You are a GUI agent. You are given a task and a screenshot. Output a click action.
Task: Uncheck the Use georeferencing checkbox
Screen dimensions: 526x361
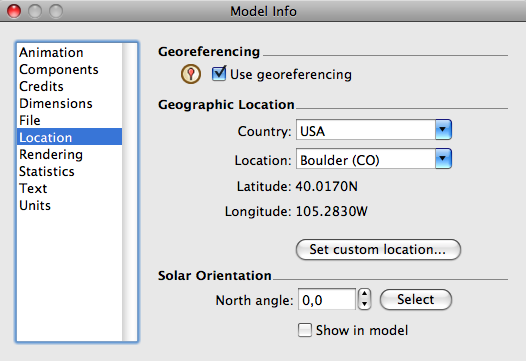click(x=219, y=74)
